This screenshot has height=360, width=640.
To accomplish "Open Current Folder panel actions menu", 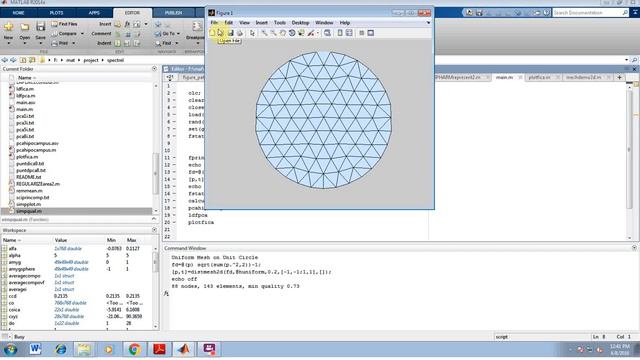I will [x=154, y=69].
